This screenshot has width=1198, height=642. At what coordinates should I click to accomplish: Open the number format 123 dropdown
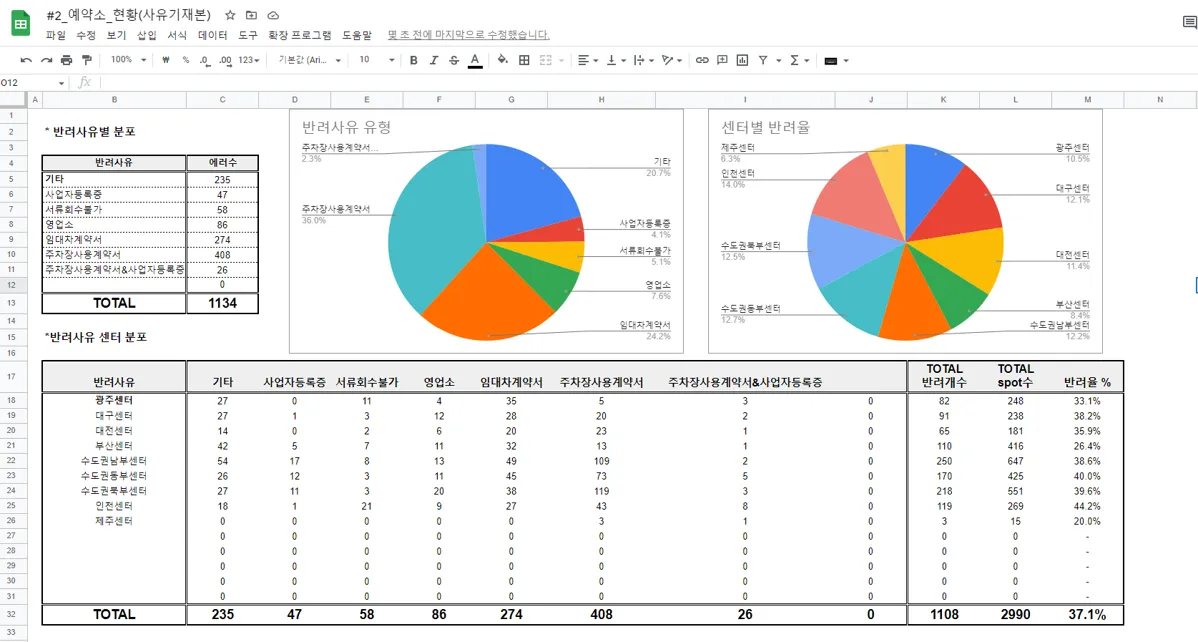click(247, 60)
